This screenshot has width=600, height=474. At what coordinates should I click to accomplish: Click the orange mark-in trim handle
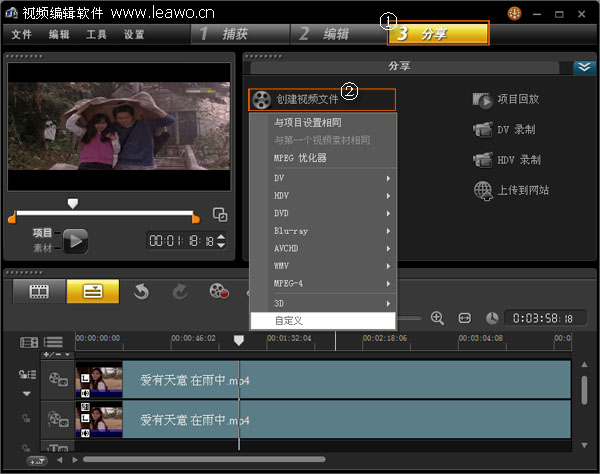[x=12, y=217]
